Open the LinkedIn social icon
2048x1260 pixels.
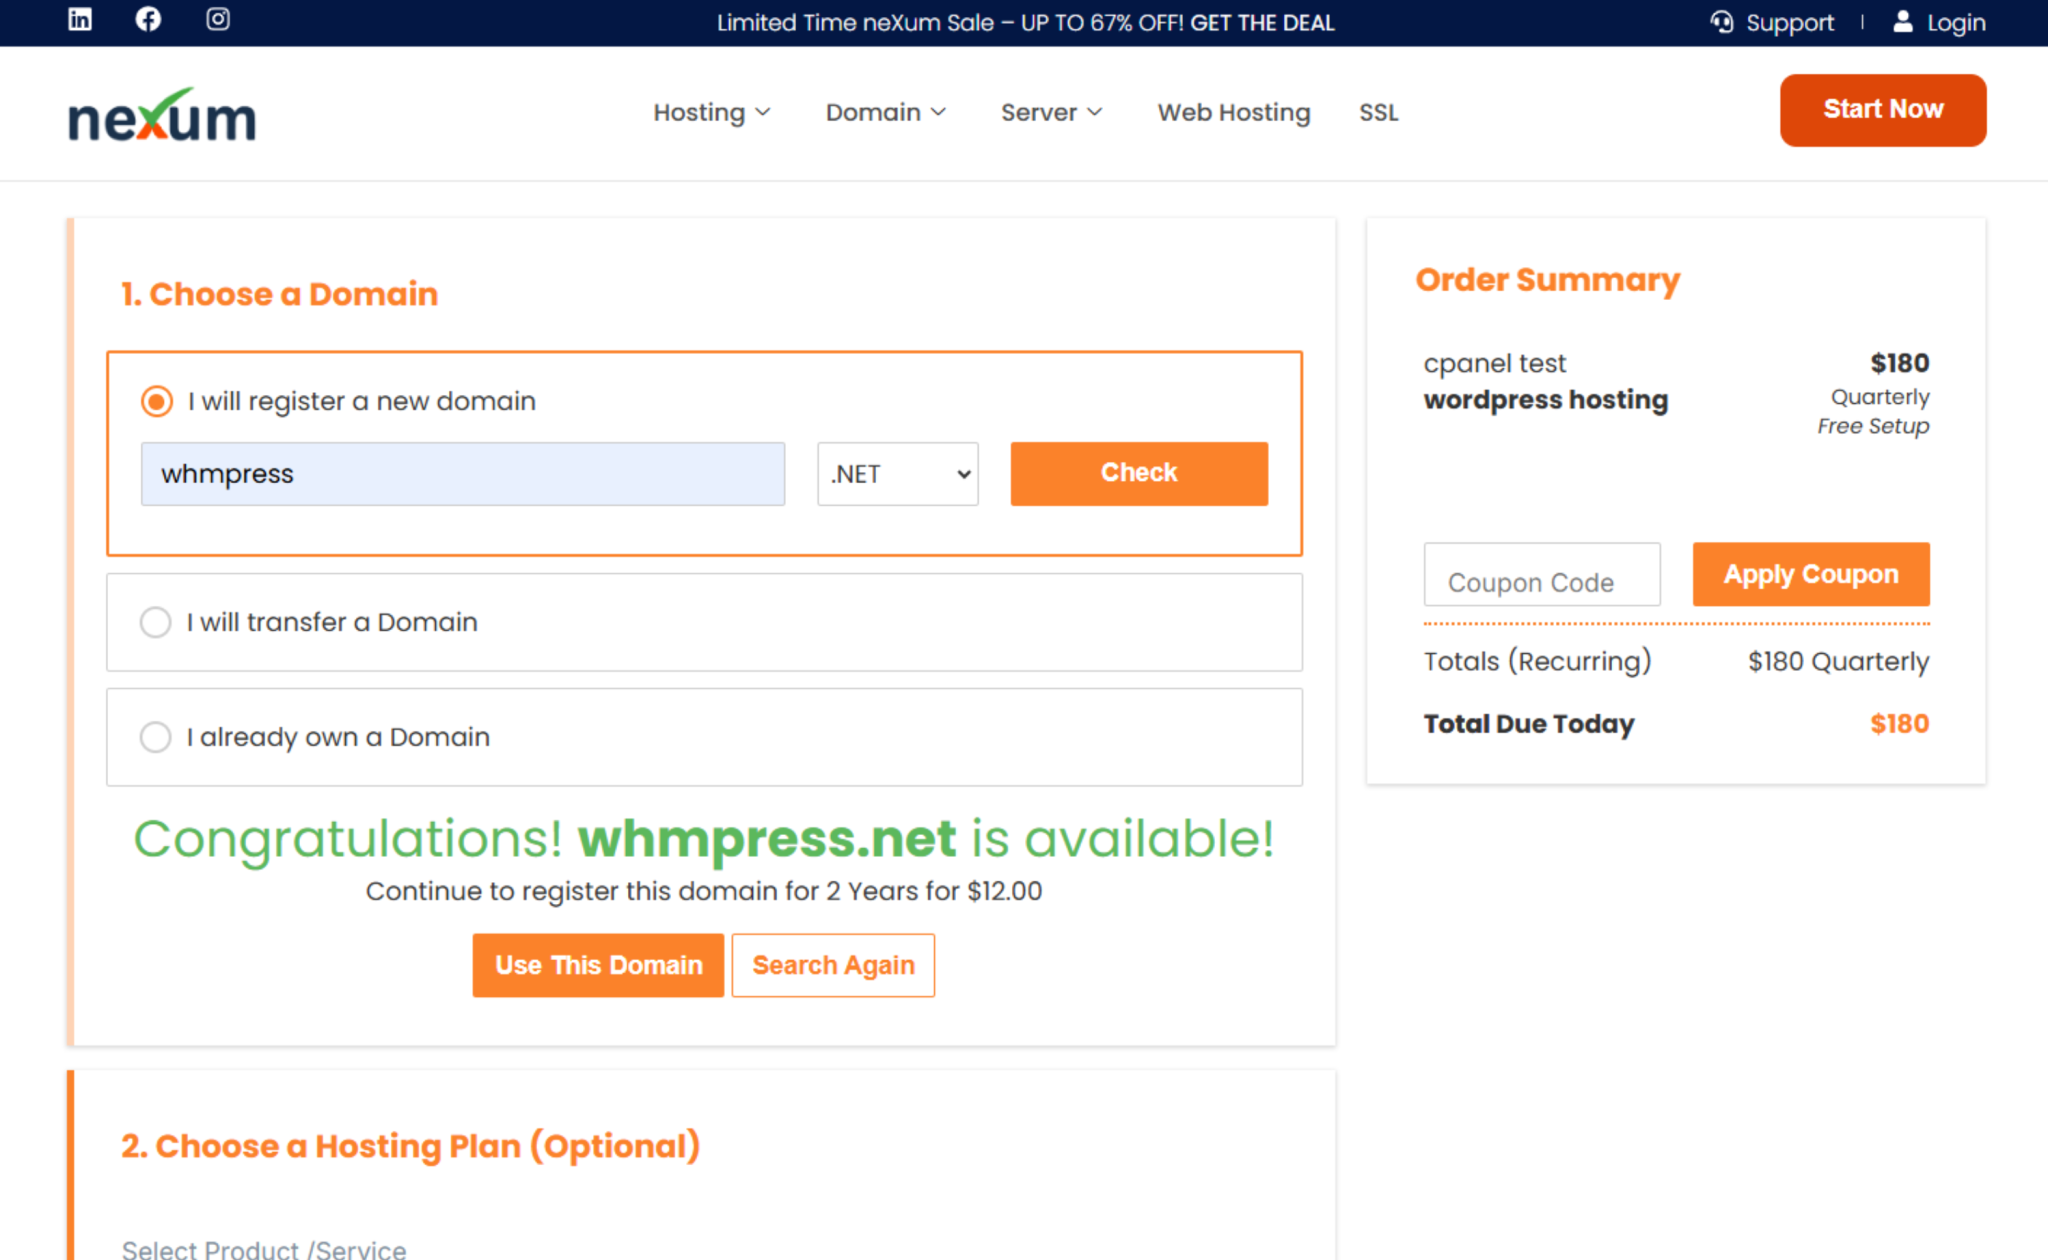78,20
